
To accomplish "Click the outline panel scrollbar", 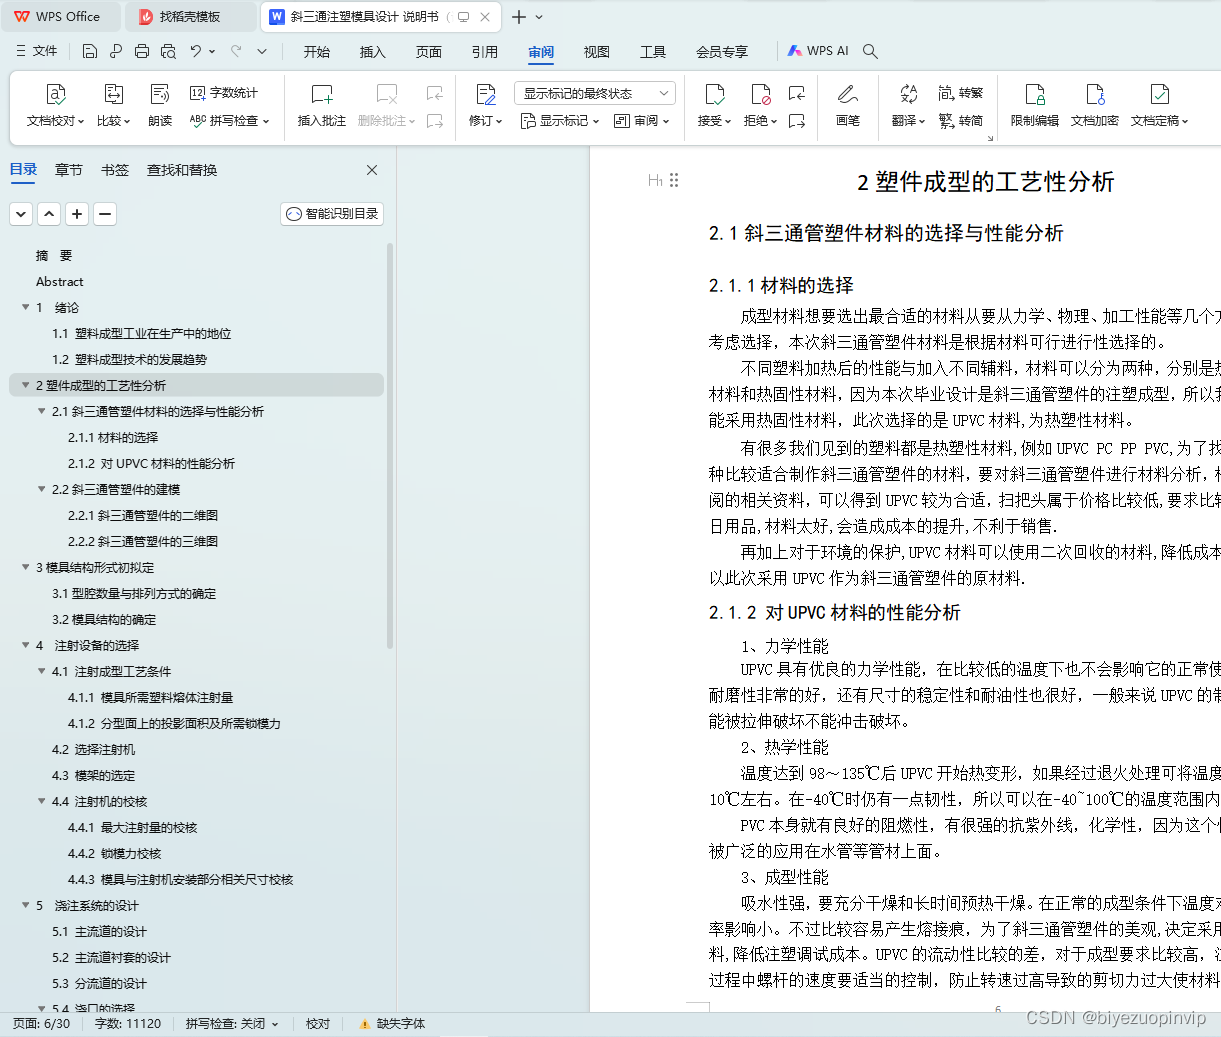I will (x=390, y=445).
